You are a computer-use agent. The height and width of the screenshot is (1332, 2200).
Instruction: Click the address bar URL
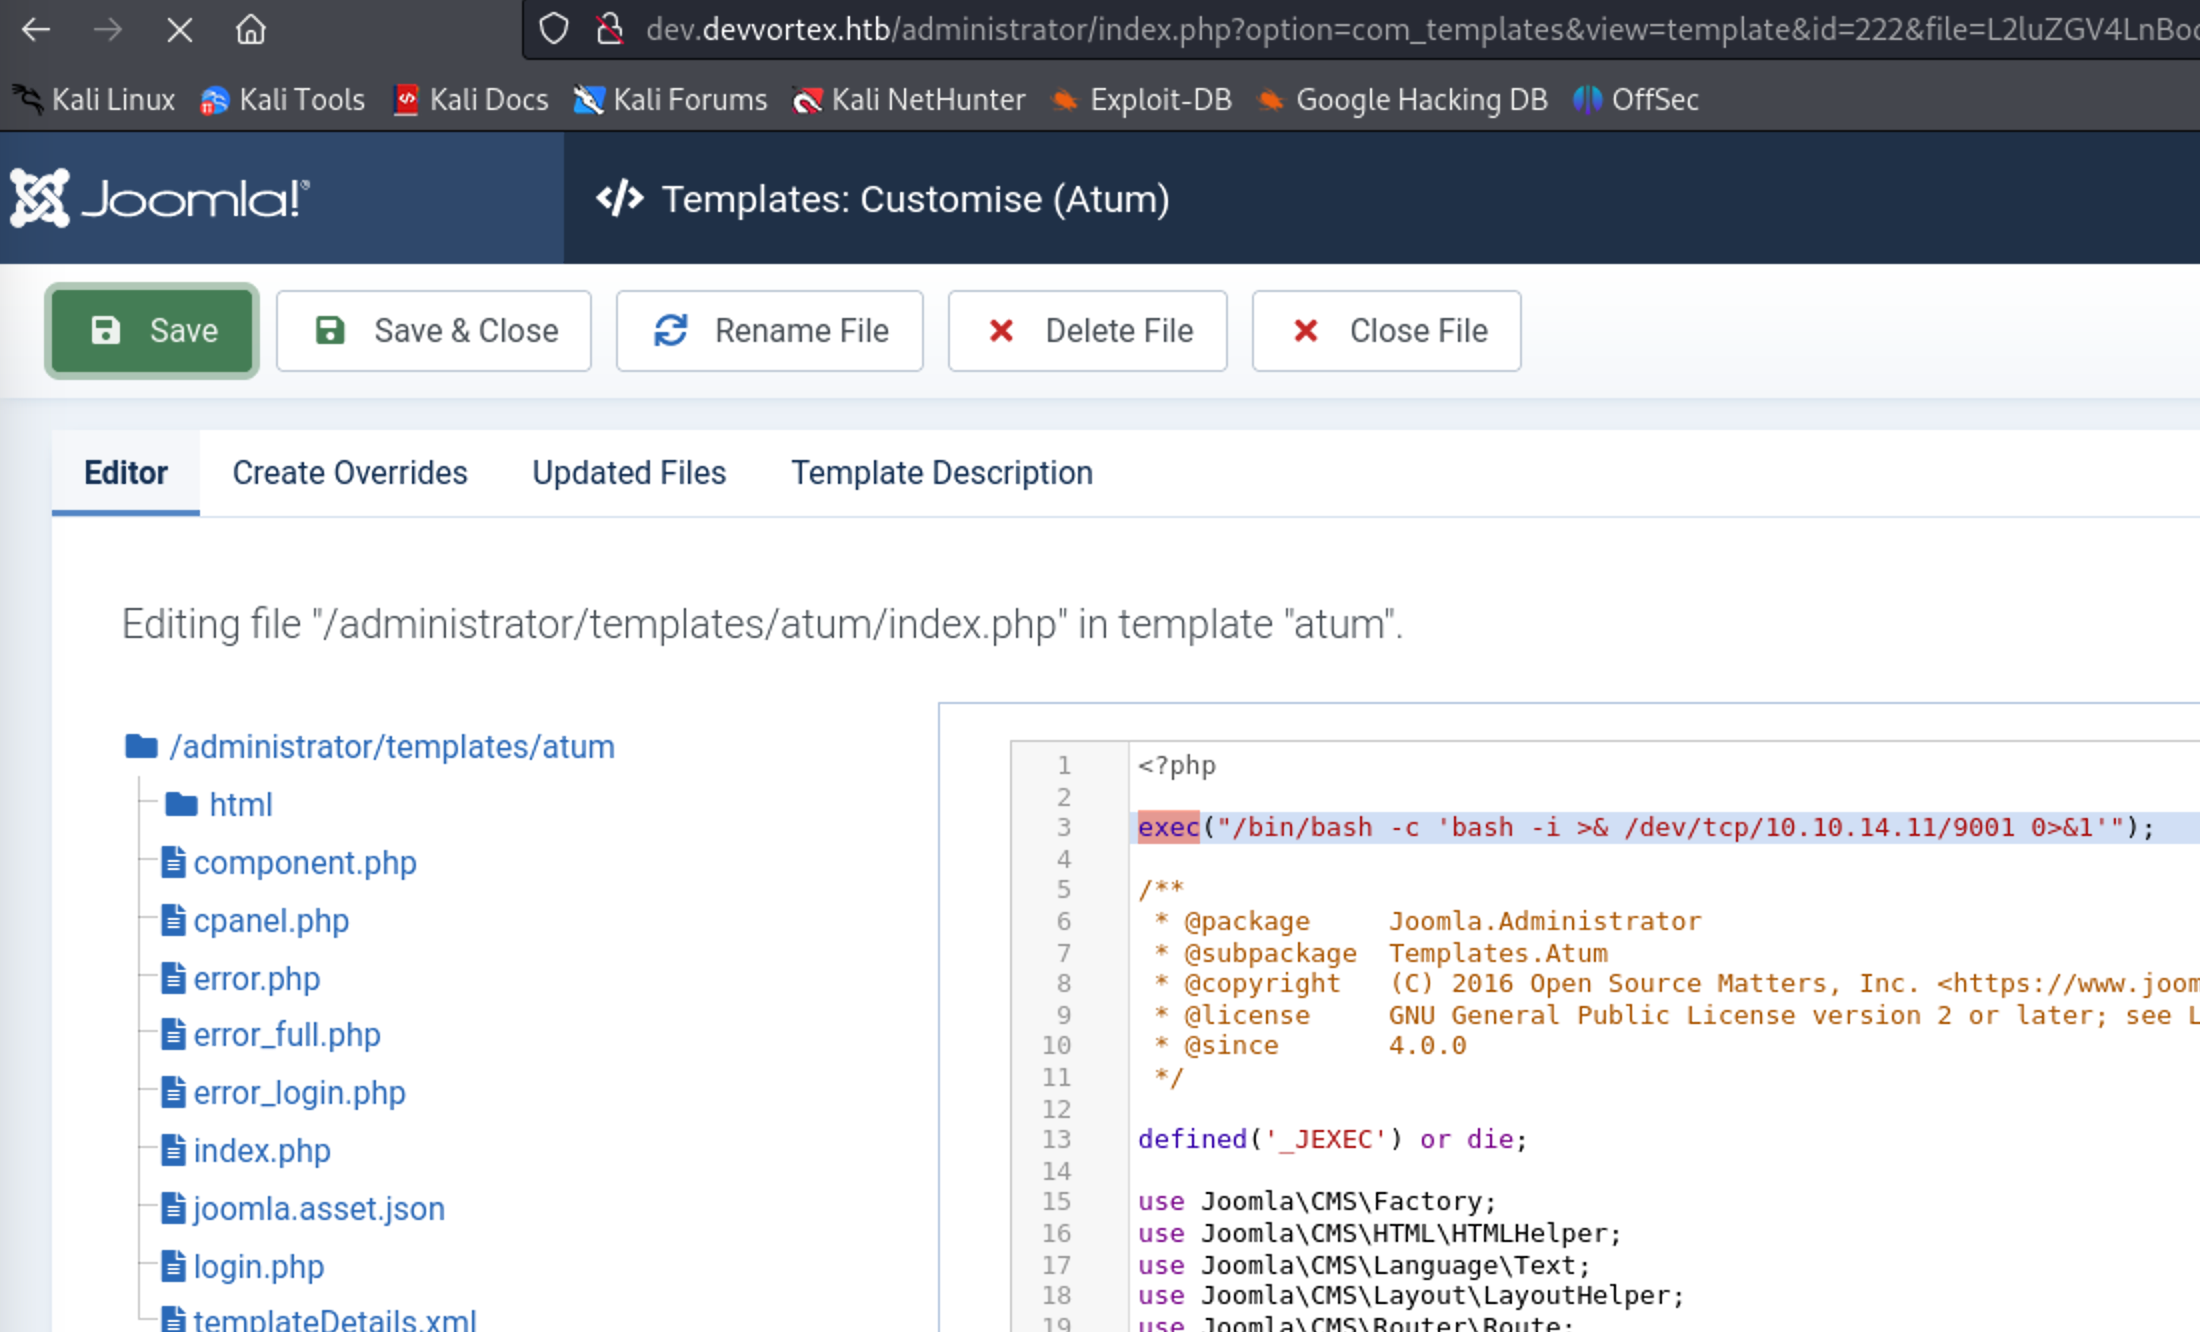pyautogui.click(x=1420, y=29)
